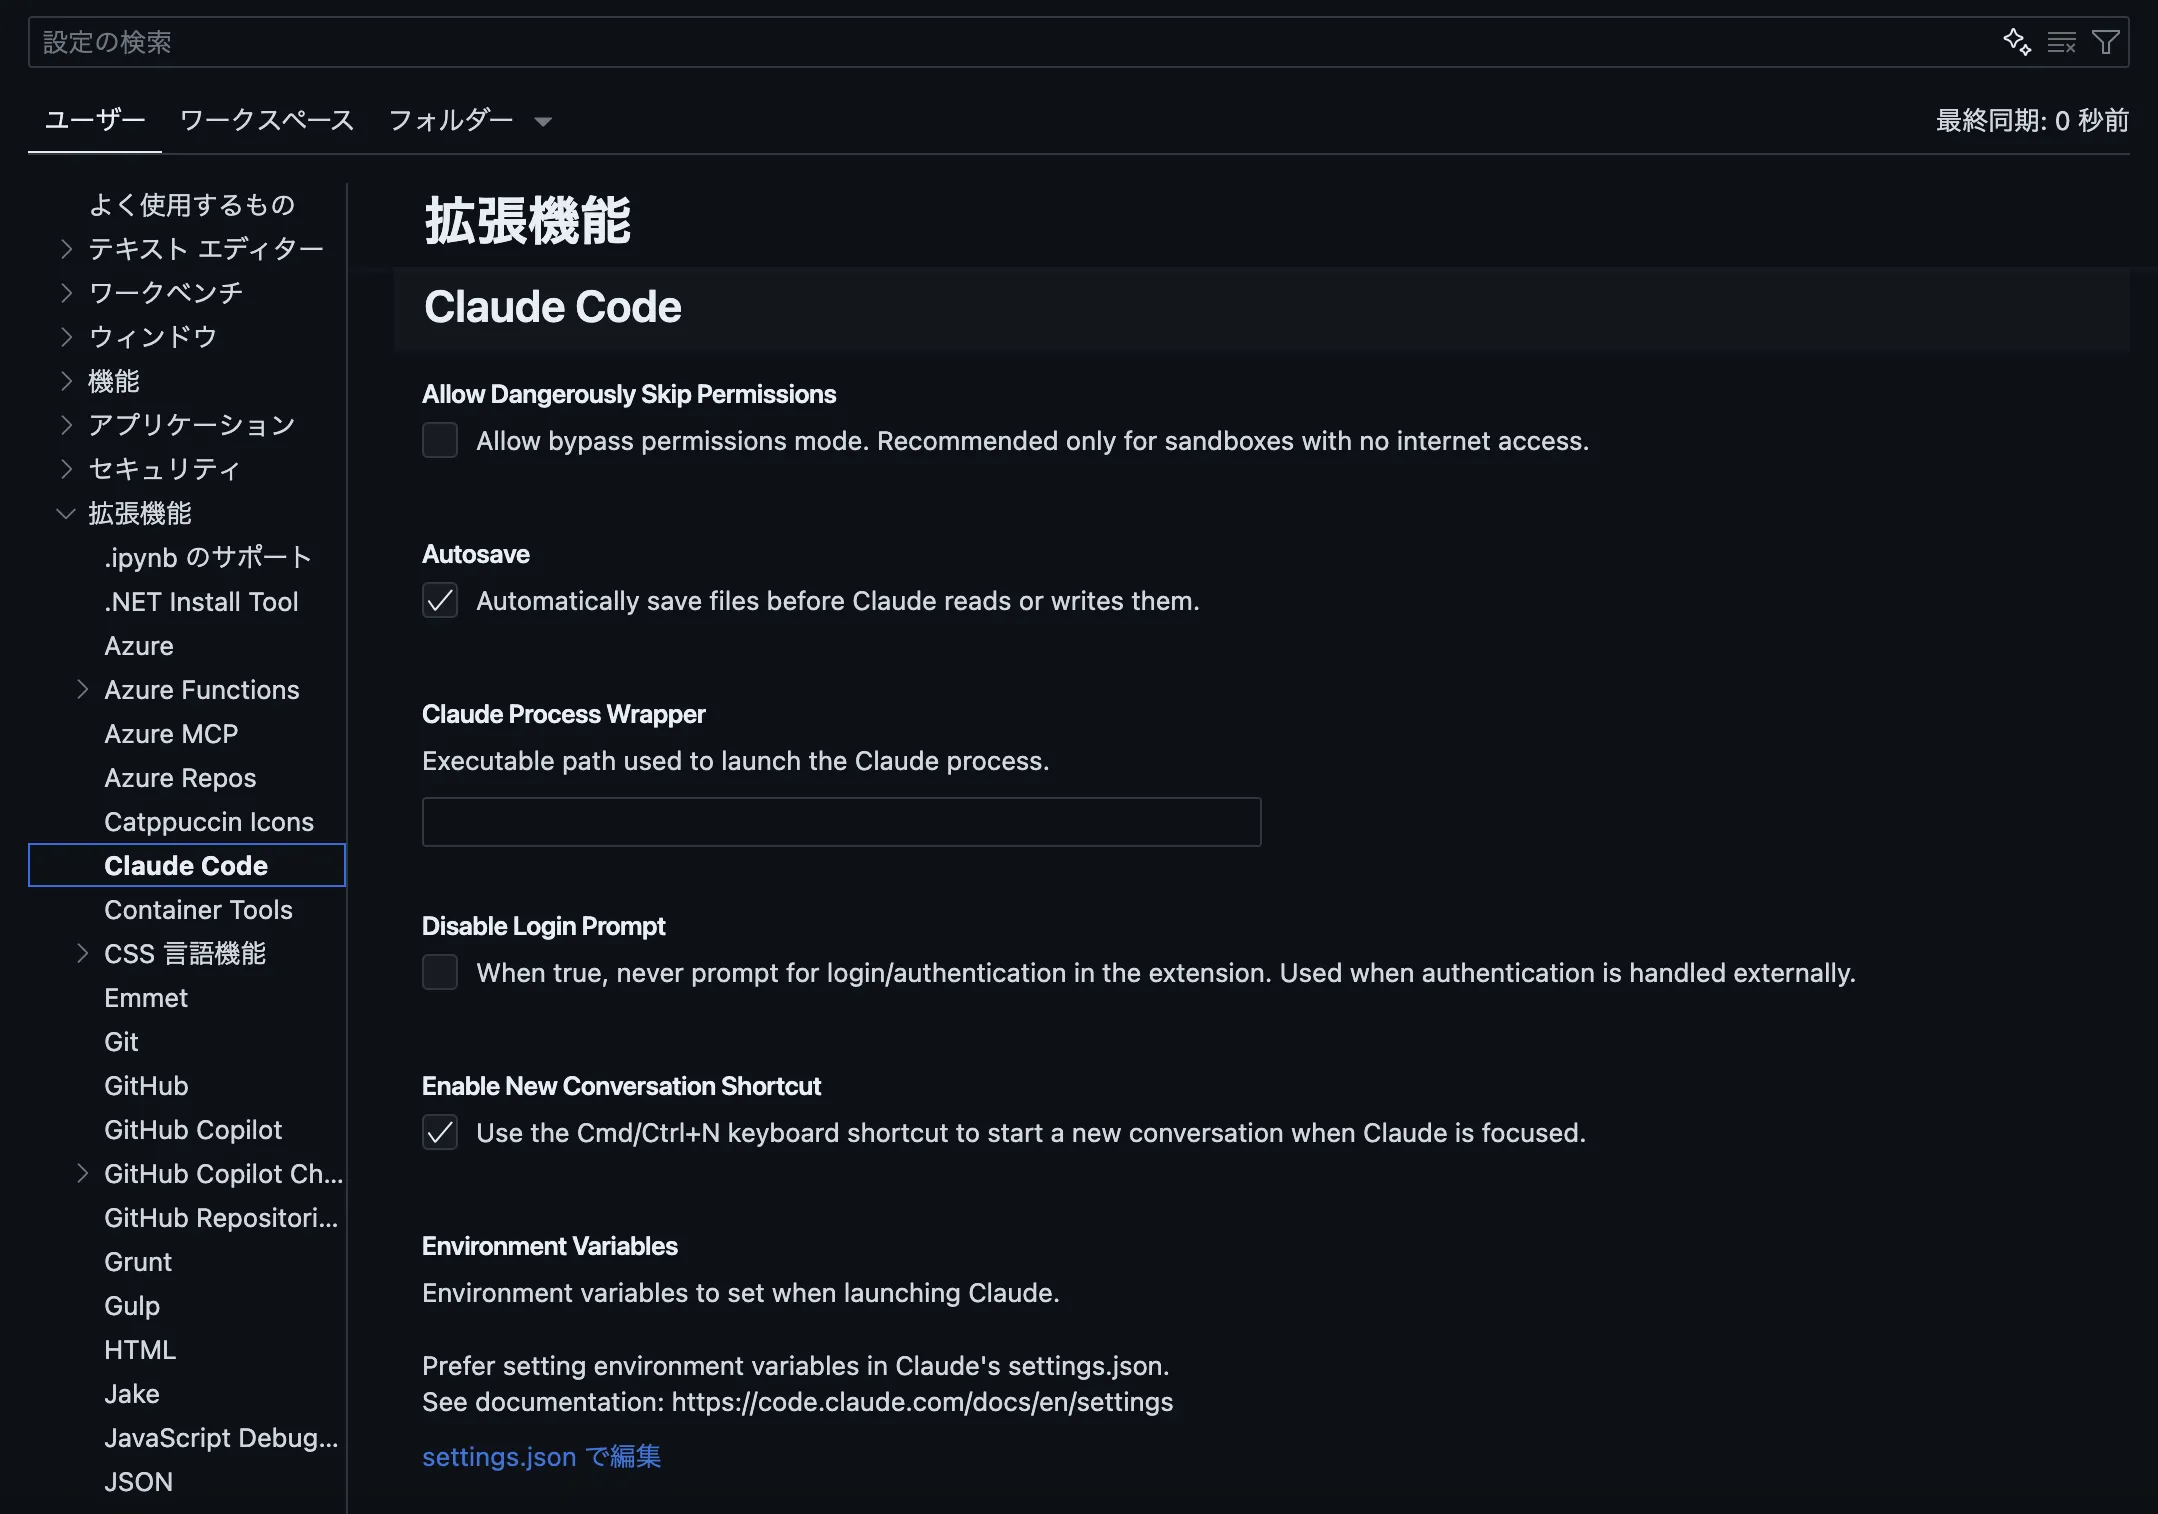Select GitHub Copilot in the sidebar
Viewport: 2158px width, 1514px height.
(x=193, y=1129)
